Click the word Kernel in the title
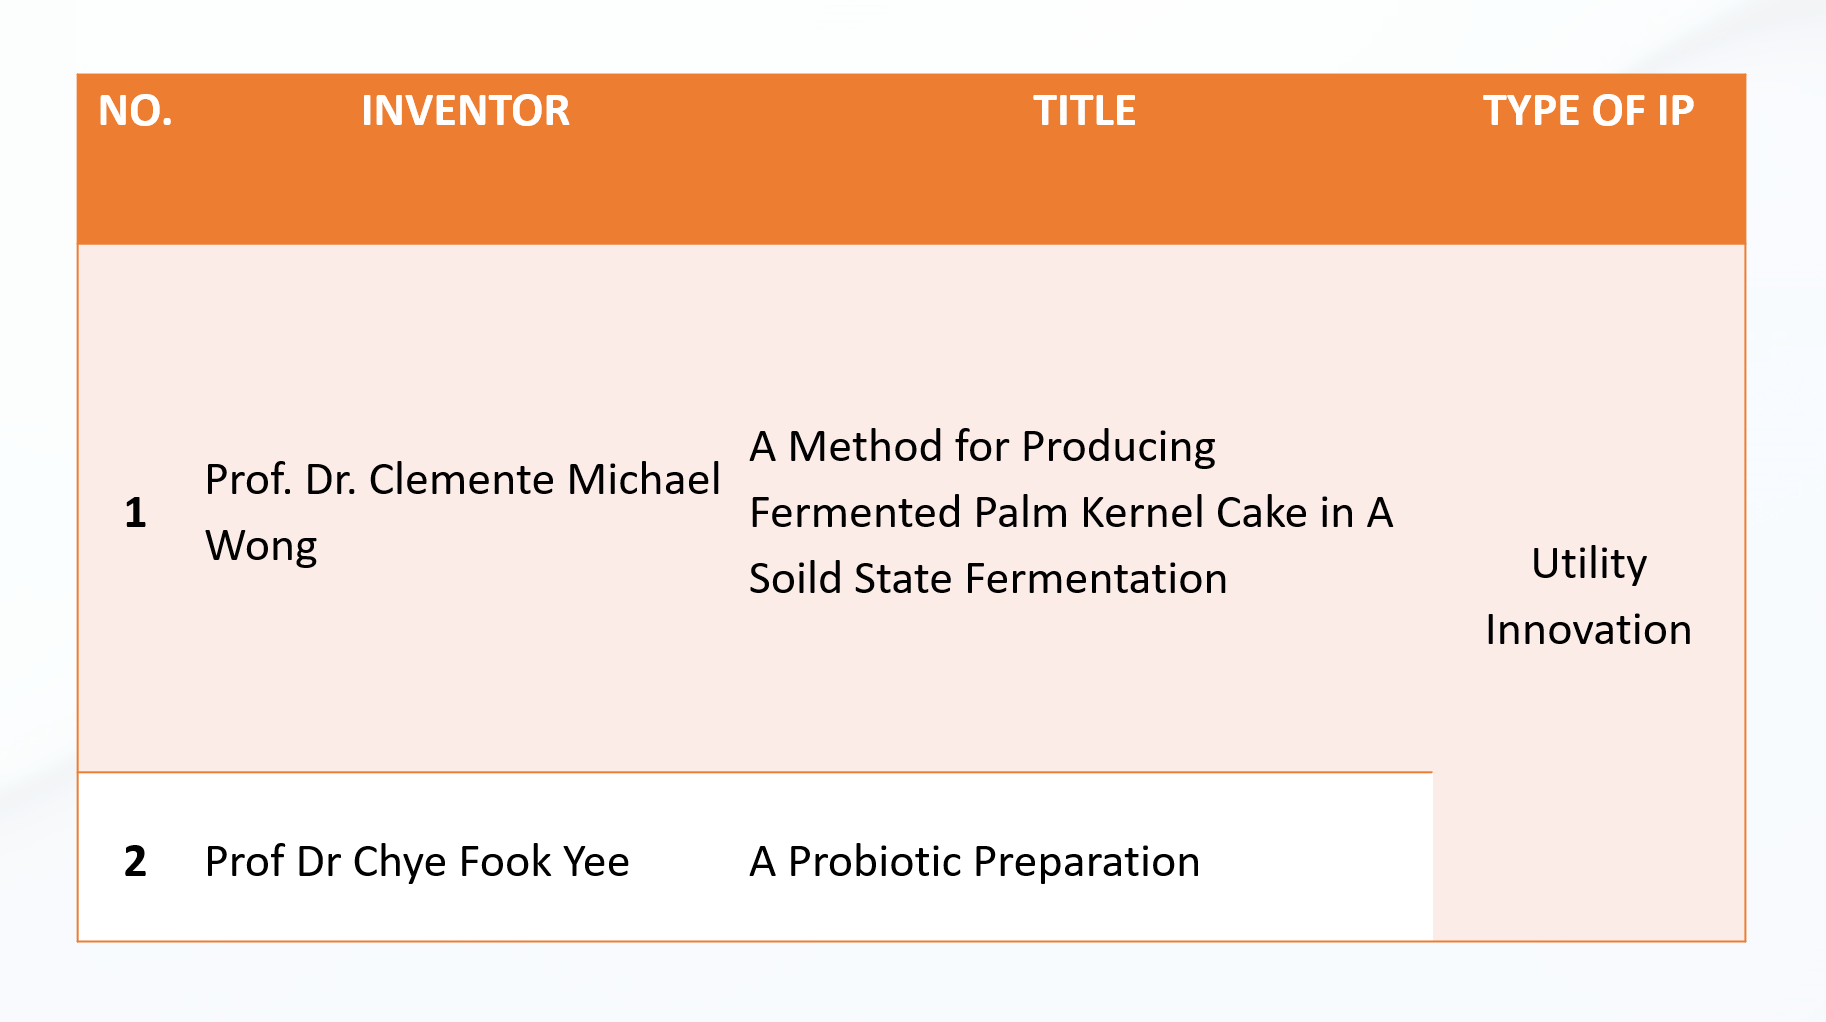 coord(1143,513)
